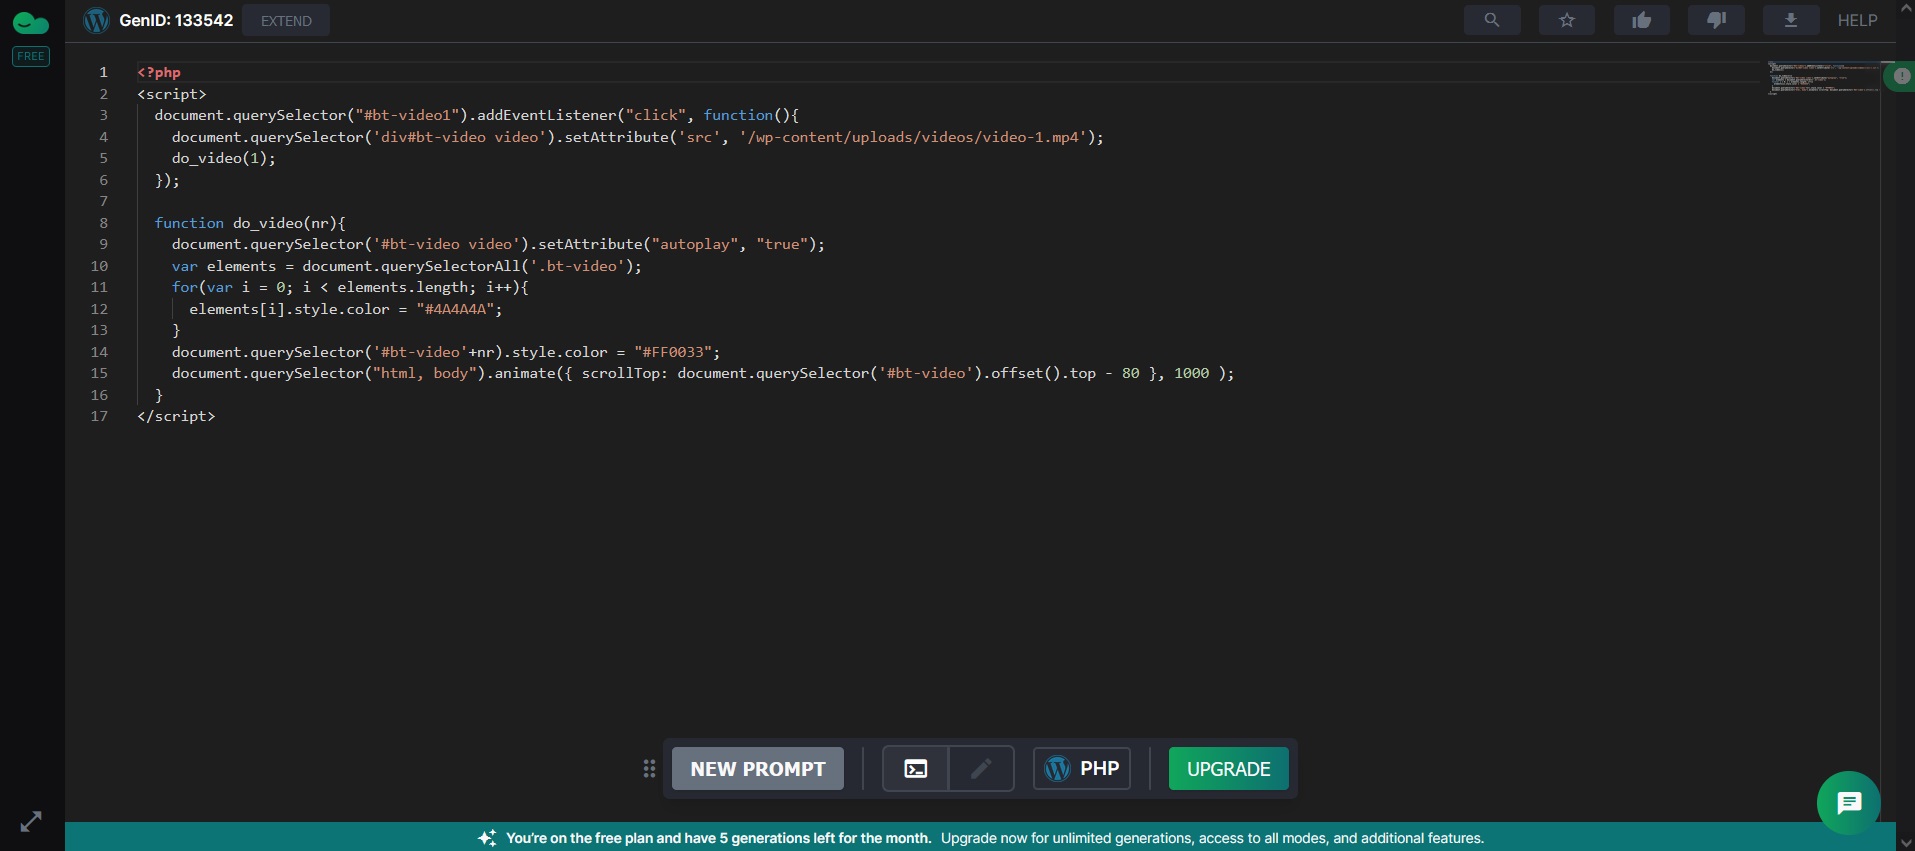Click 'GenID: 133542' title text

pyautogui.click(x=176, y=20)
